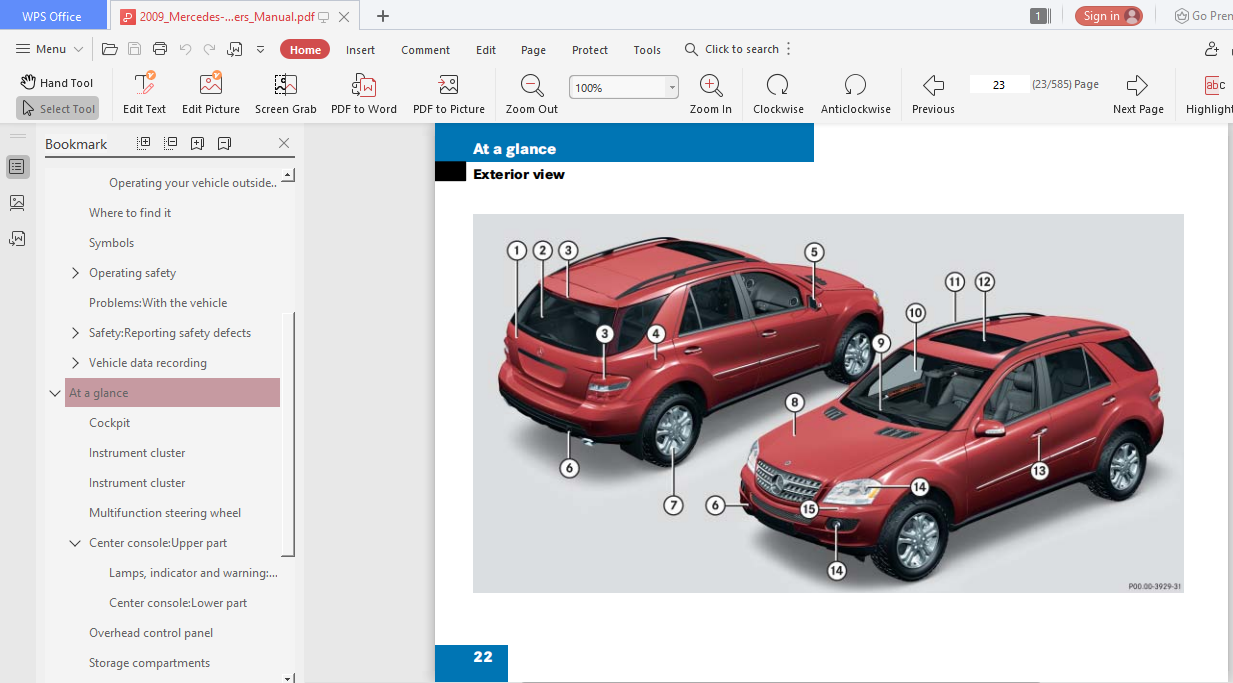Add a new bookmark icon

click(198, 143)
